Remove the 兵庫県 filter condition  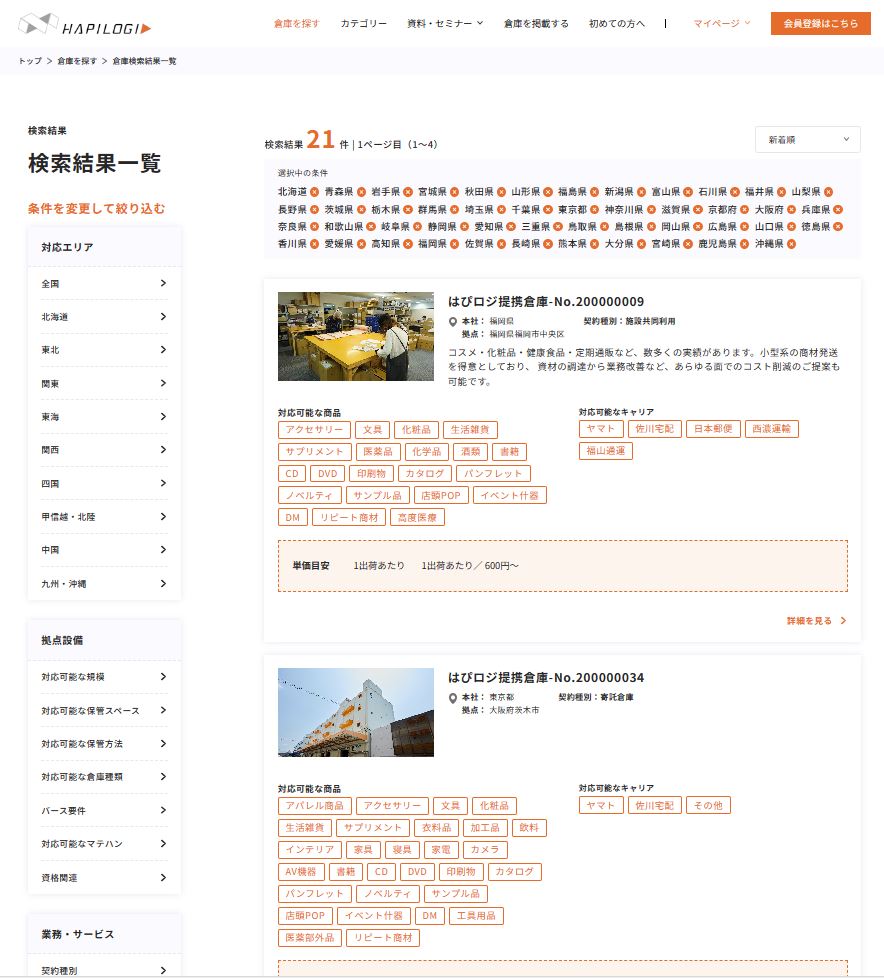tap(838, 210)
